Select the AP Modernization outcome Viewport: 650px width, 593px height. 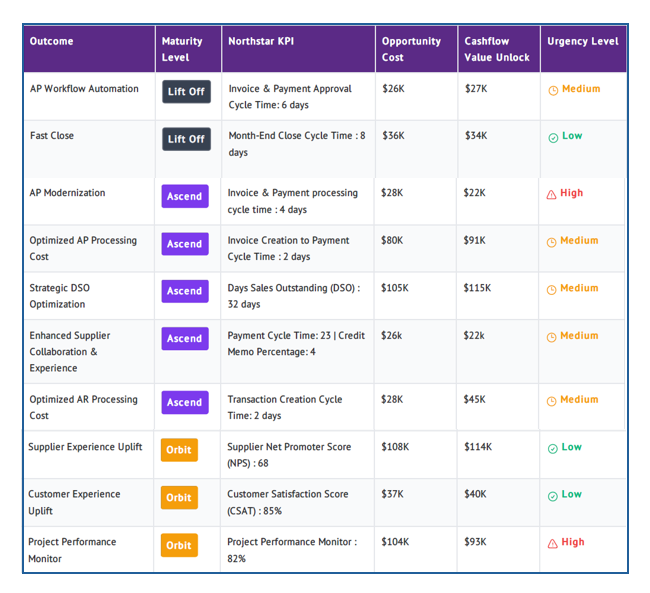click(67, 193)
